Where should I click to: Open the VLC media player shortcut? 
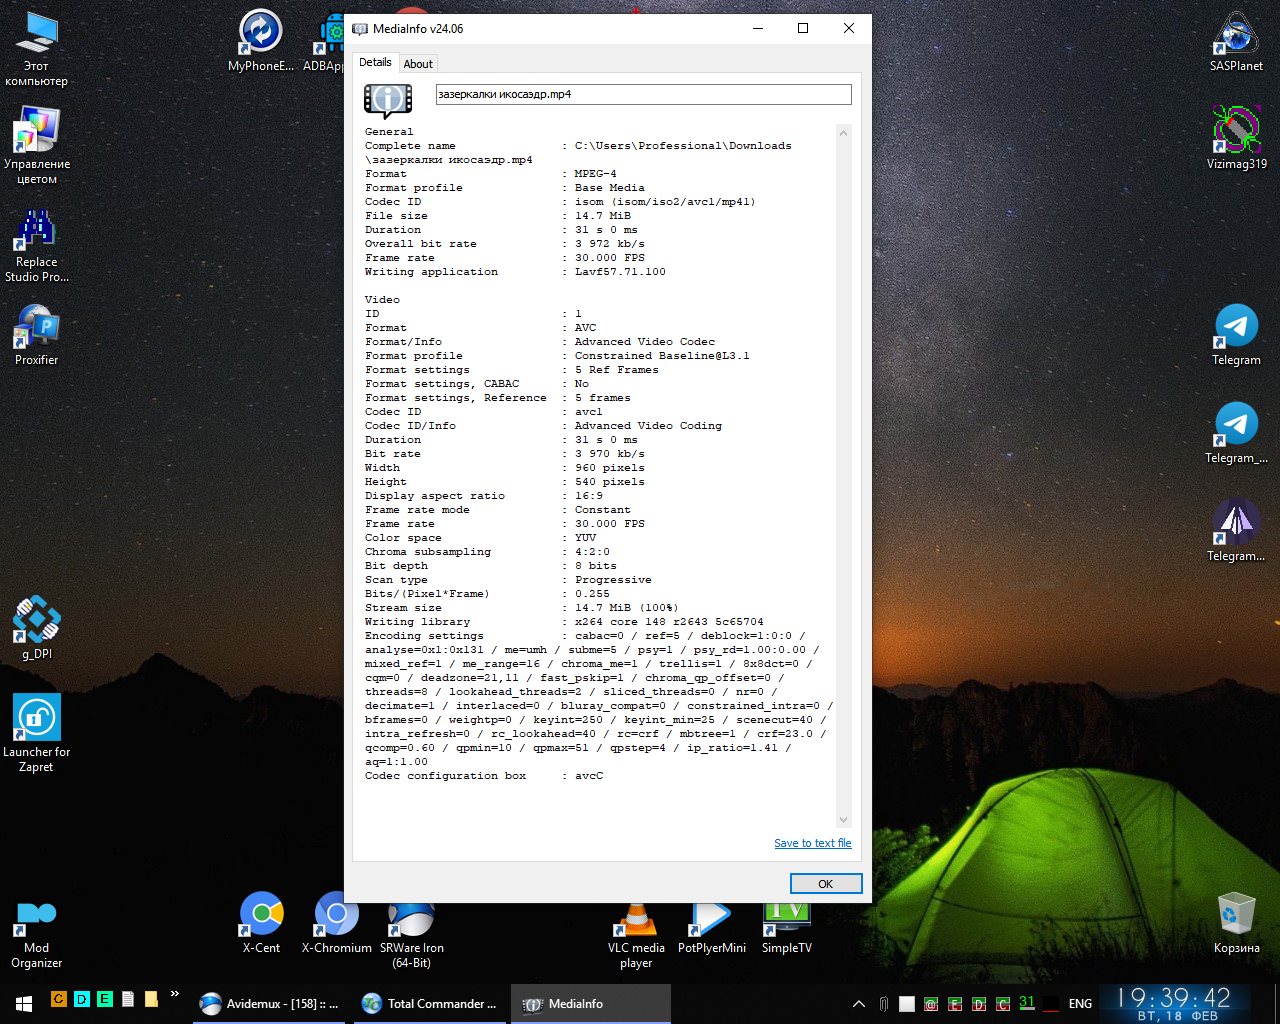636,936
